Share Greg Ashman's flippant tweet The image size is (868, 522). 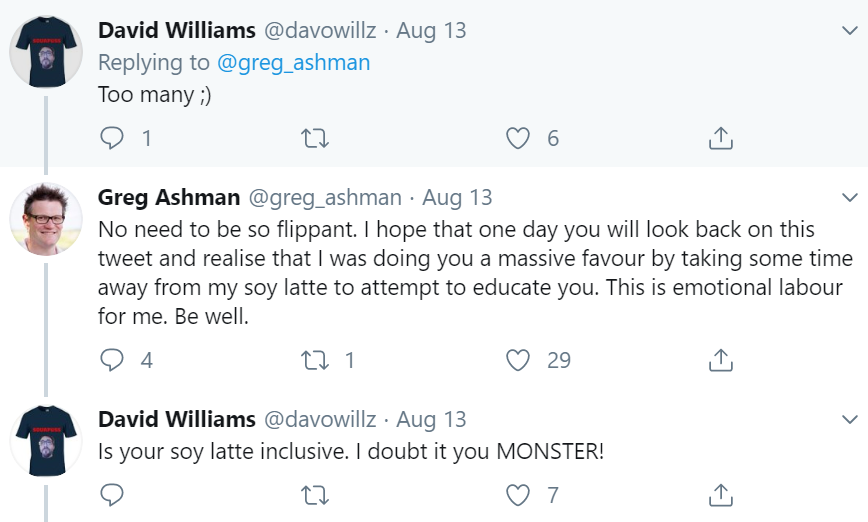[720, 359]
